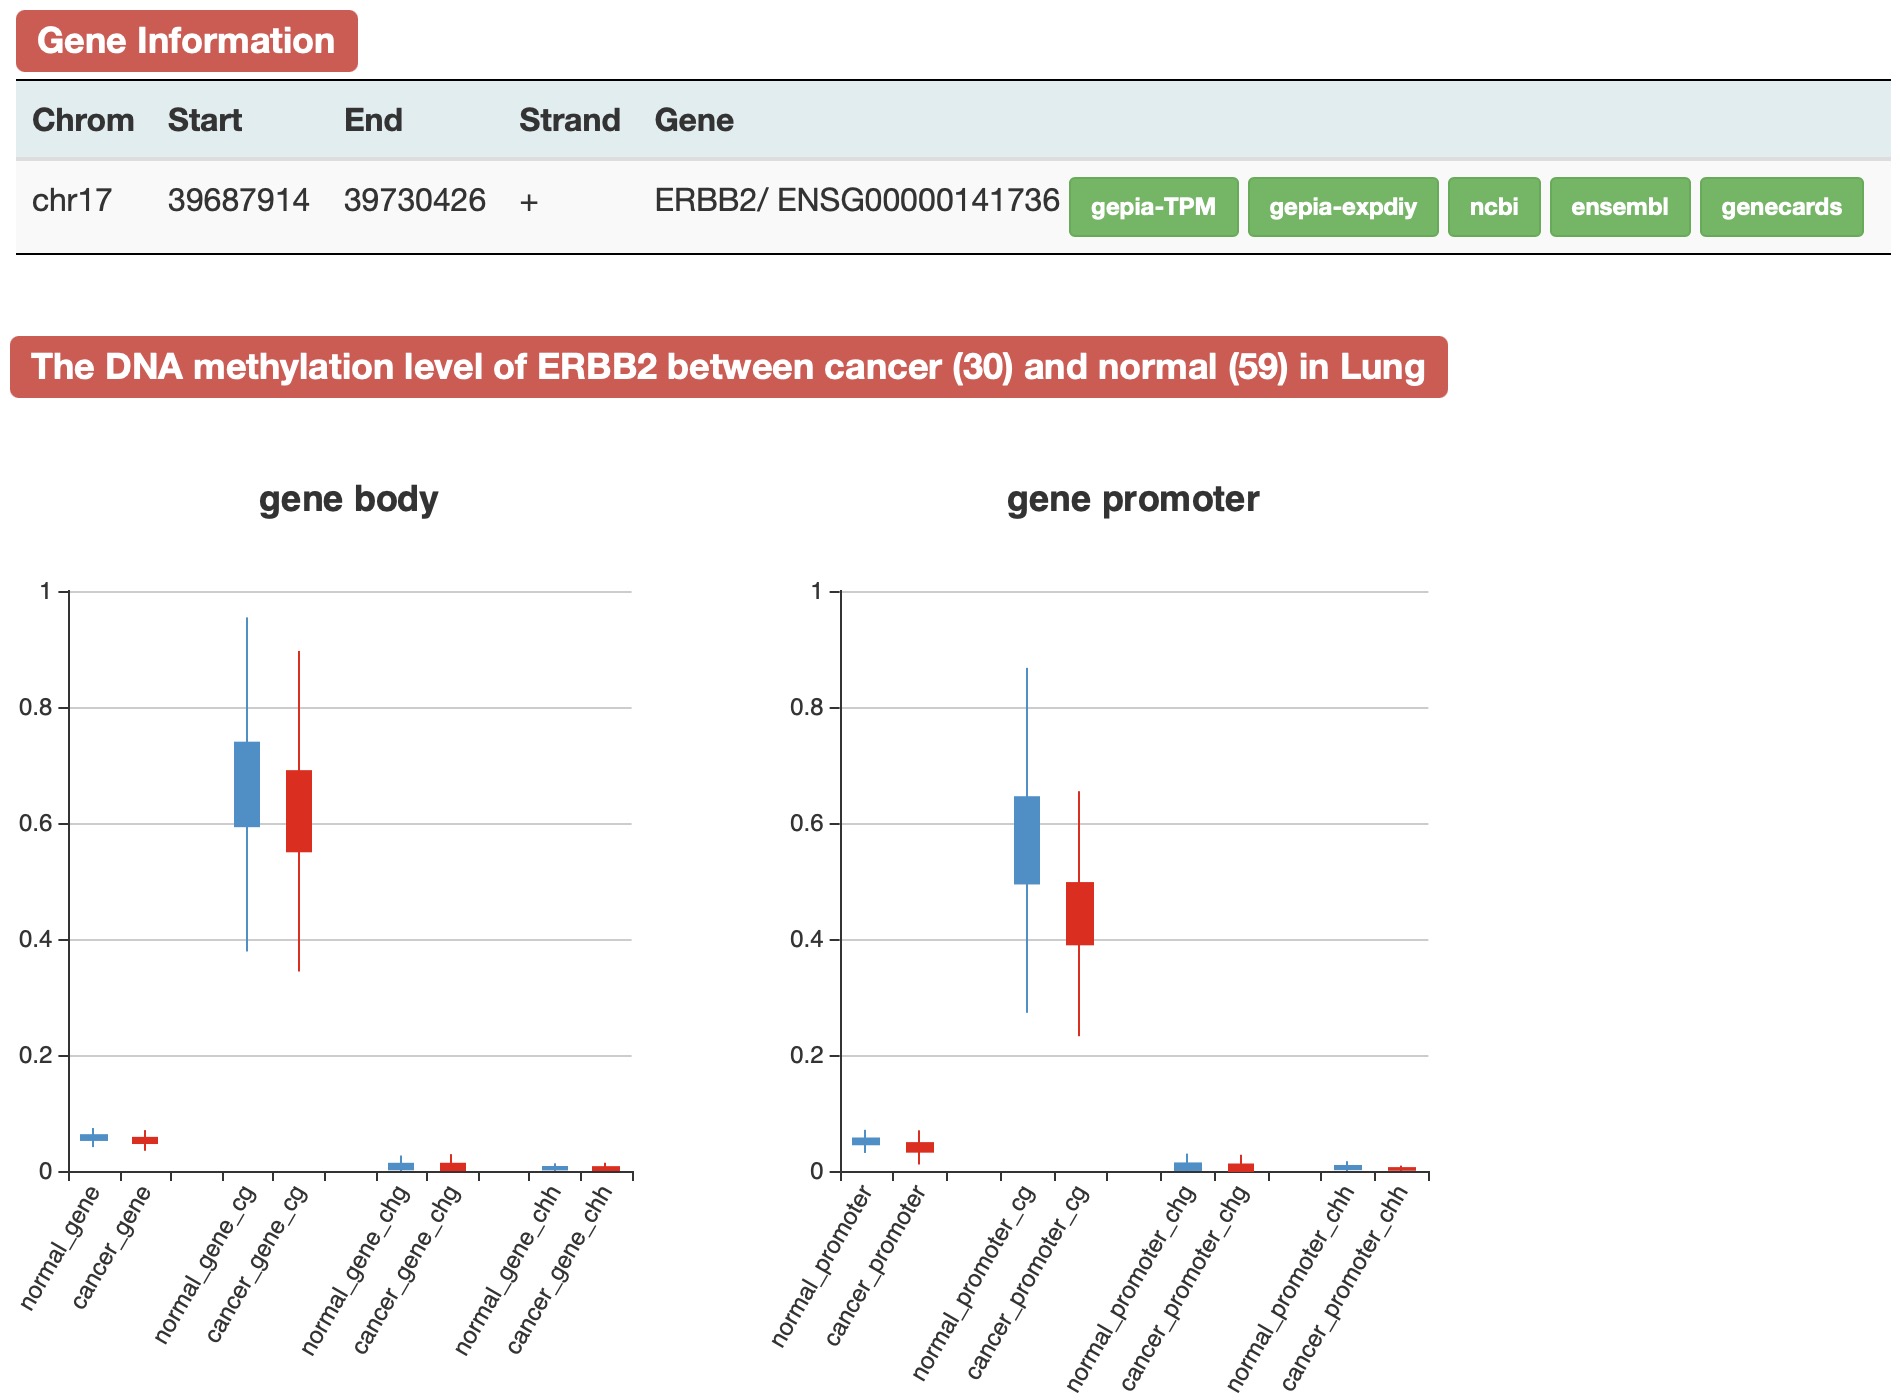Open the ensembl gene page
1900x1400 pixels.
click(1619, 207)
